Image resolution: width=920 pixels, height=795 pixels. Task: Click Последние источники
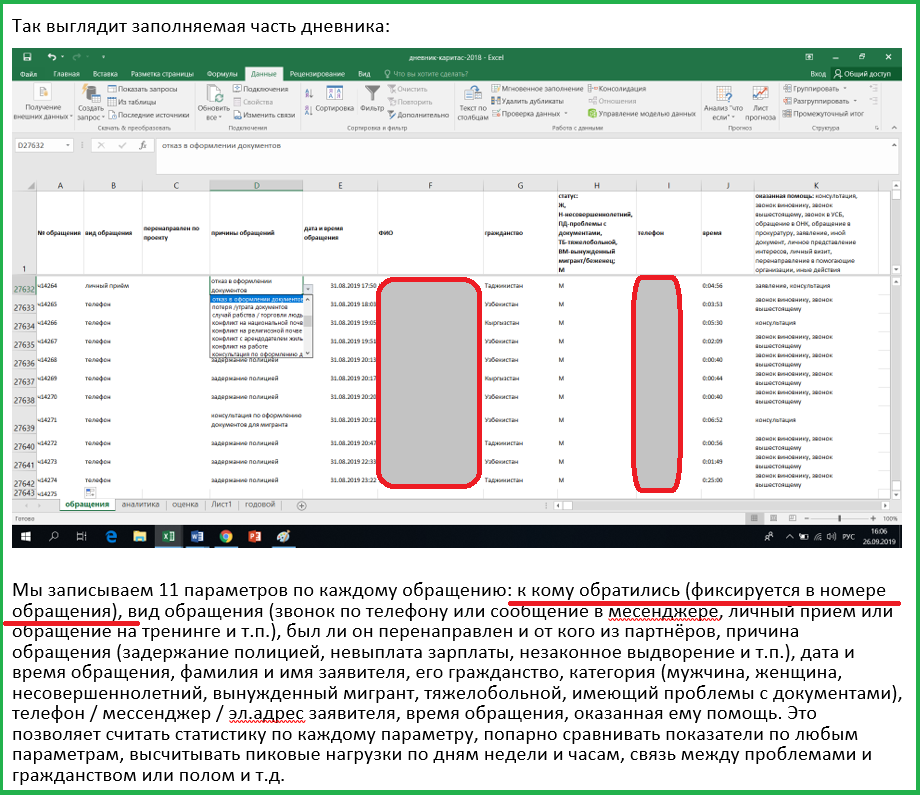[x=148, y=115]
